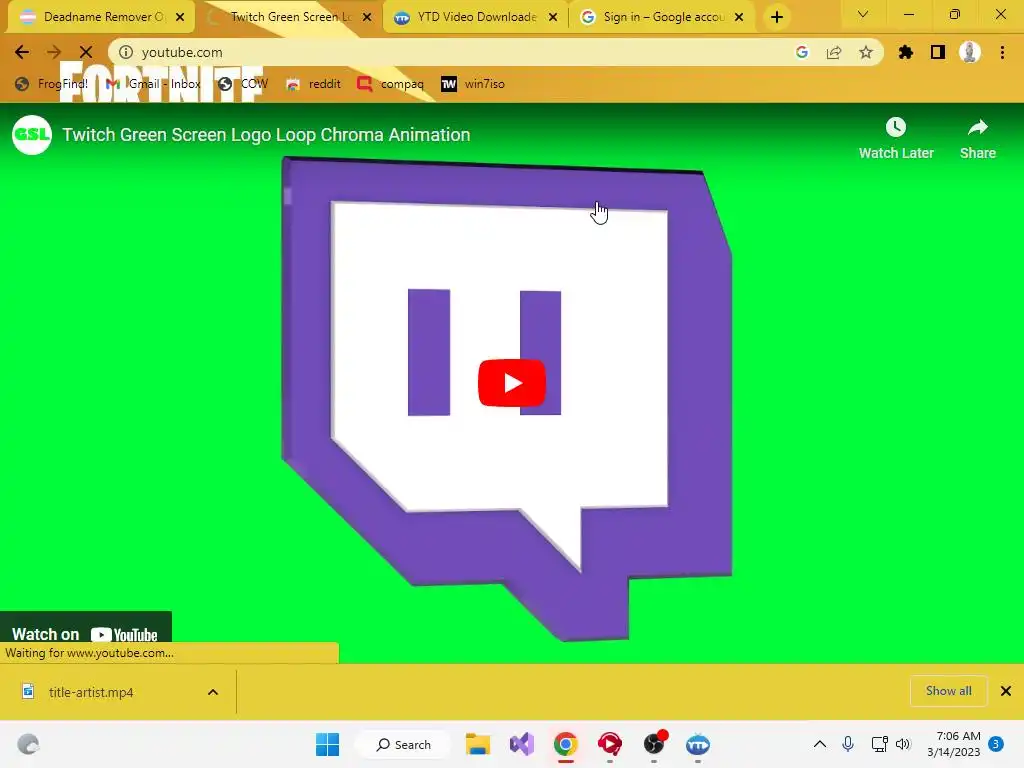The width and height of the screenshot is (1024, 768).
Task: Close the Sign in Google tab
Action: point(739,17)
